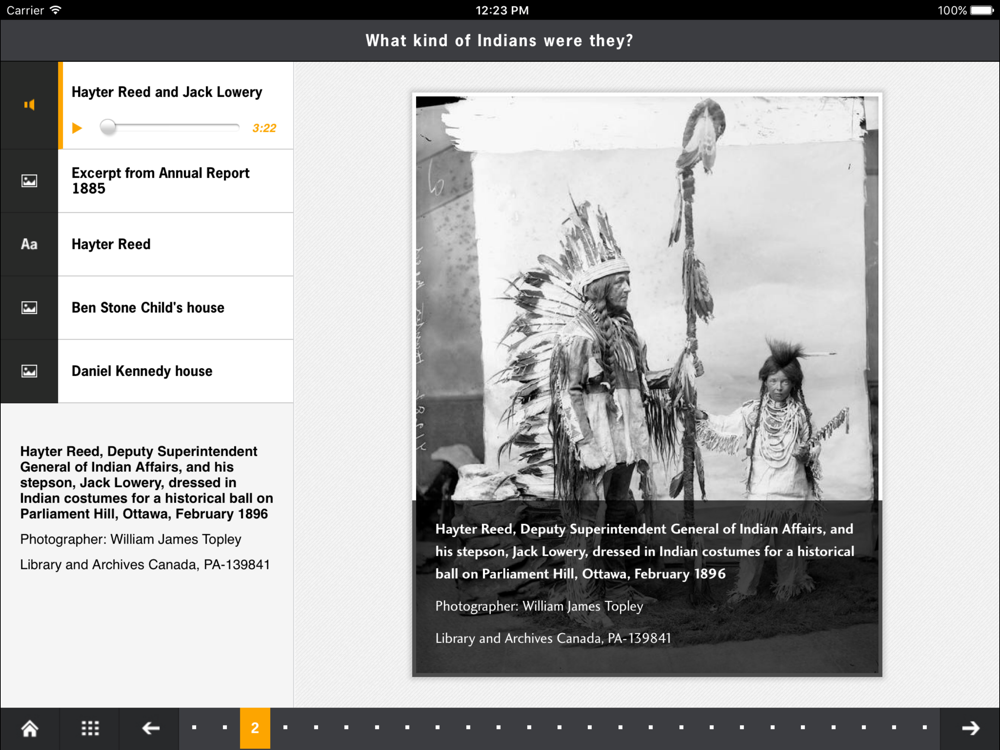Screen dimensions: 1000x750
Task: Open Ben Stone Child's house item
Action: tap(175, 307)
